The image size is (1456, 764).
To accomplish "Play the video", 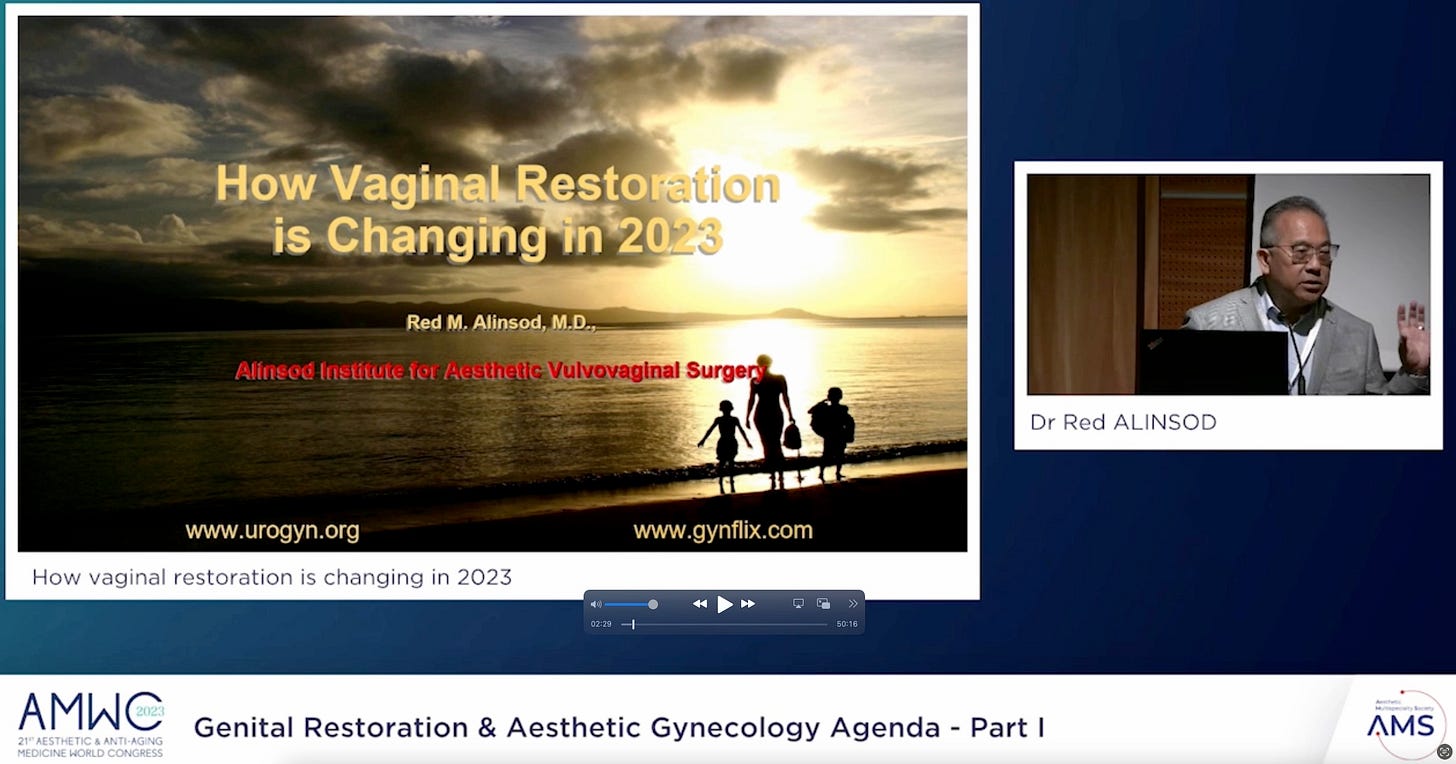I will (x=725, y=604).
